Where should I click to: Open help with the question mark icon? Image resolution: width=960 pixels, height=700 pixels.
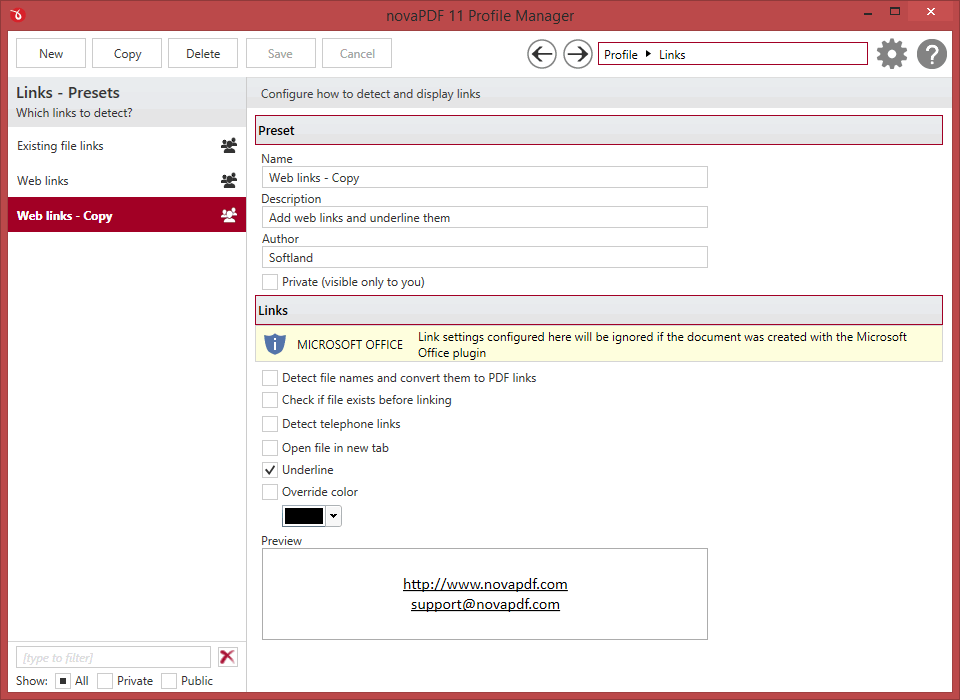coord(932,54)
